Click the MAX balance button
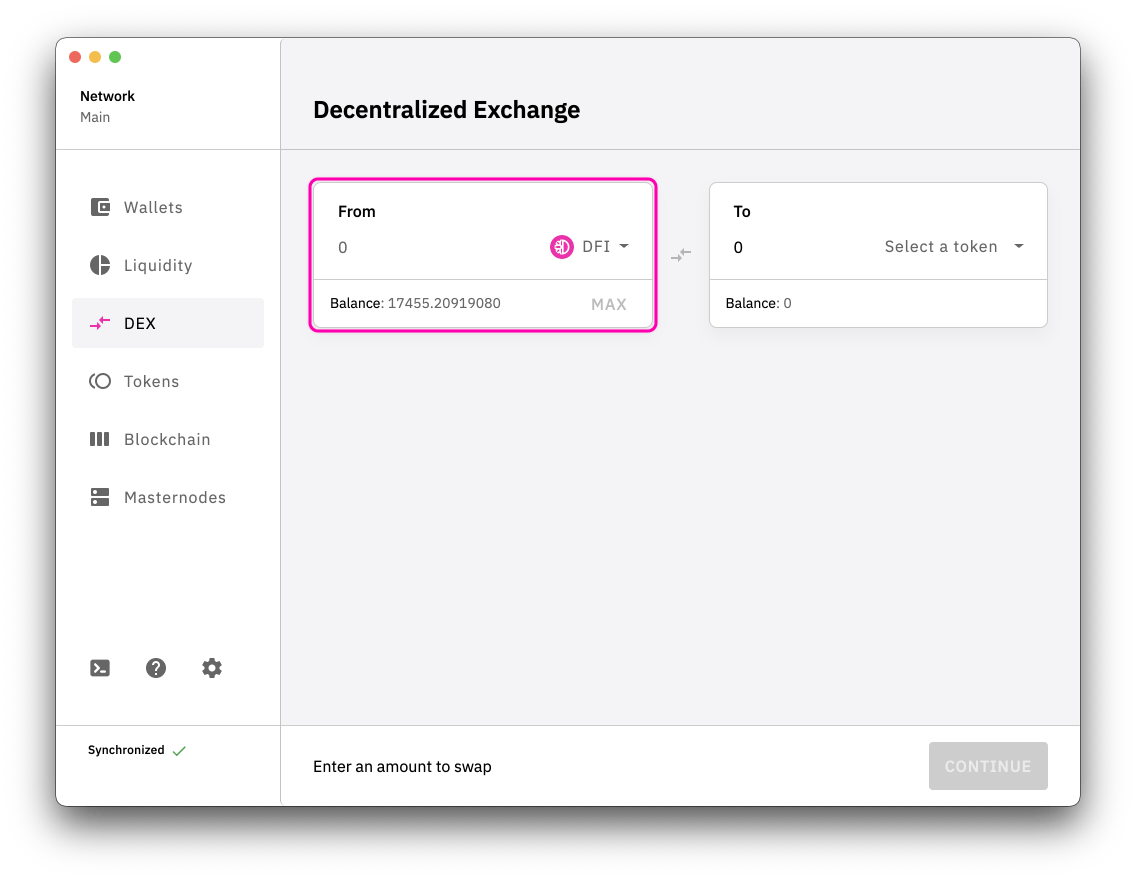The image size is (1136, 880). pos(609,304)
